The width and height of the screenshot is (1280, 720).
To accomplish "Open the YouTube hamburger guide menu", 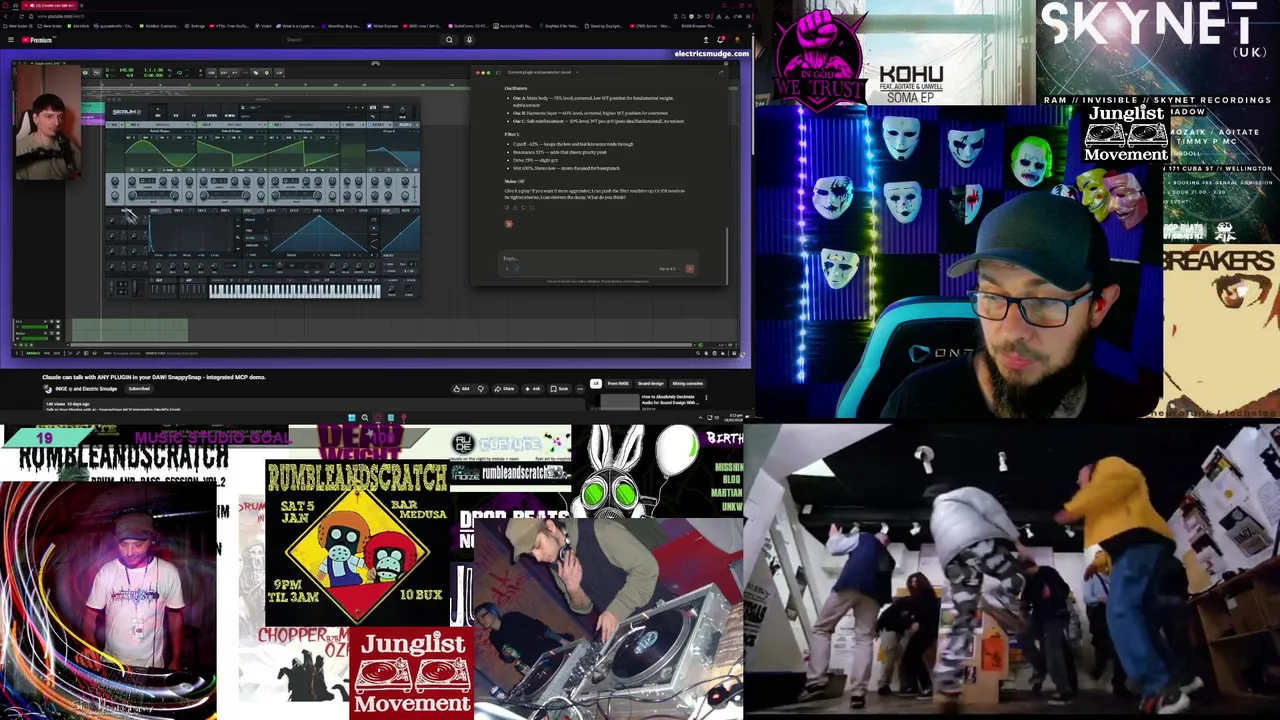I will (x=11, y=40).
